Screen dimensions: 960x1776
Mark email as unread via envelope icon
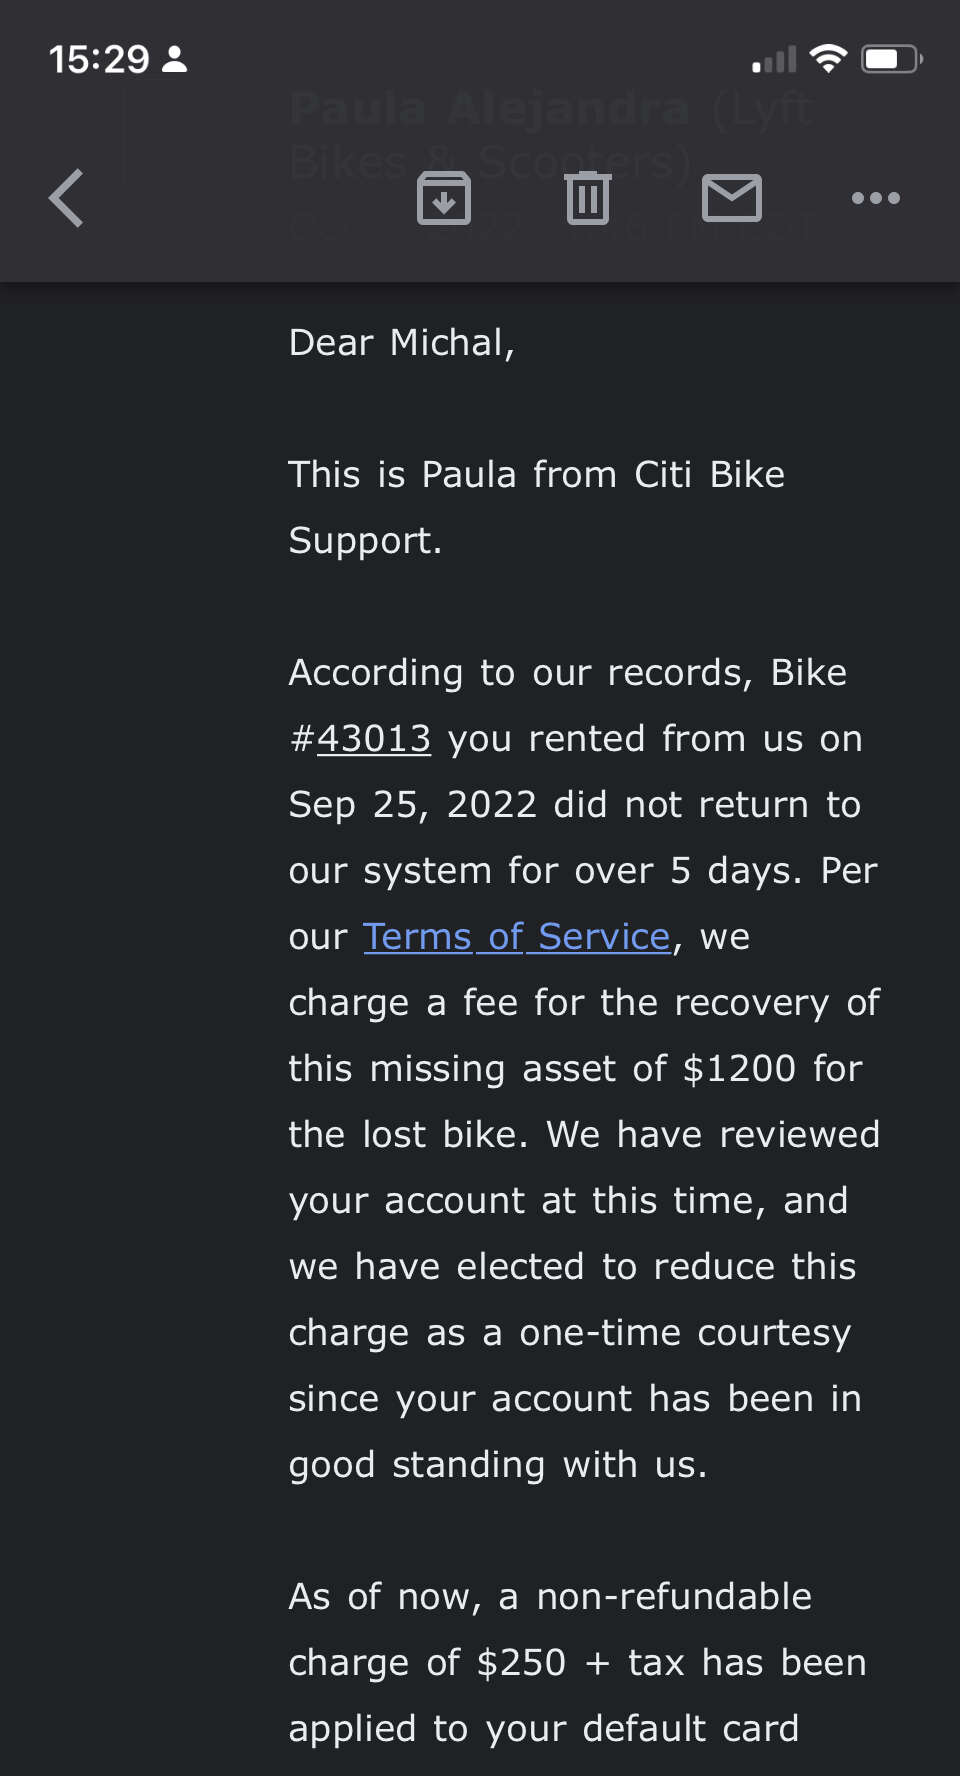tap(732, 198)
